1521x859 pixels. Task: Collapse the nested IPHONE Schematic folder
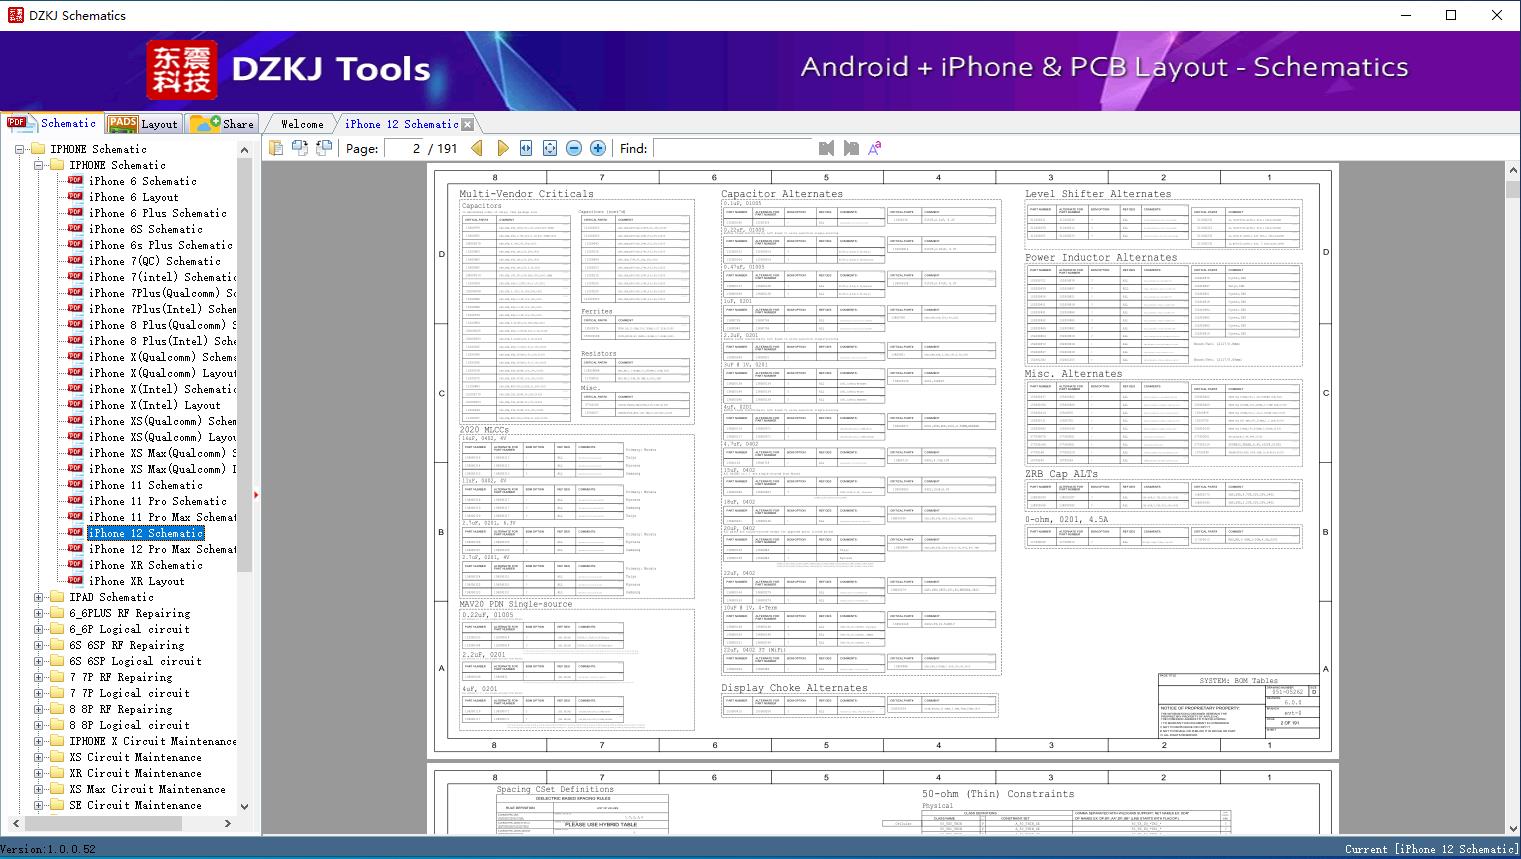[39, 165]
